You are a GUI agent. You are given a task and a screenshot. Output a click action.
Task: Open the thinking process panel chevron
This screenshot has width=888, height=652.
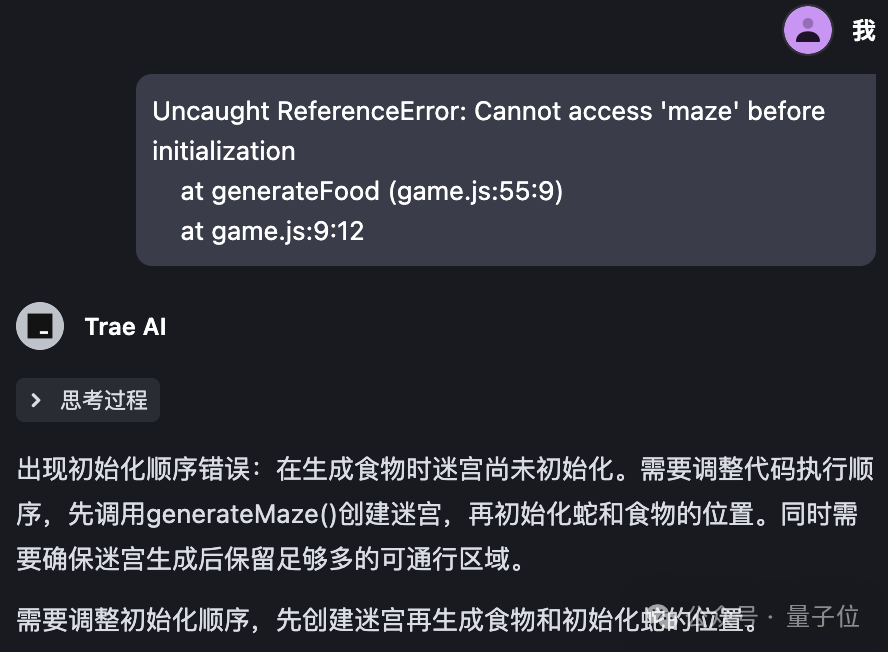point(38,400)
